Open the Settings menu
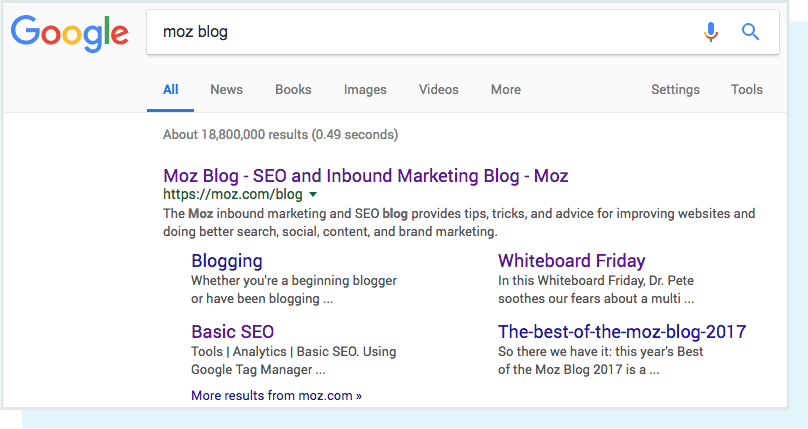This screenshot has height=429, width=808. pos(675,89)
